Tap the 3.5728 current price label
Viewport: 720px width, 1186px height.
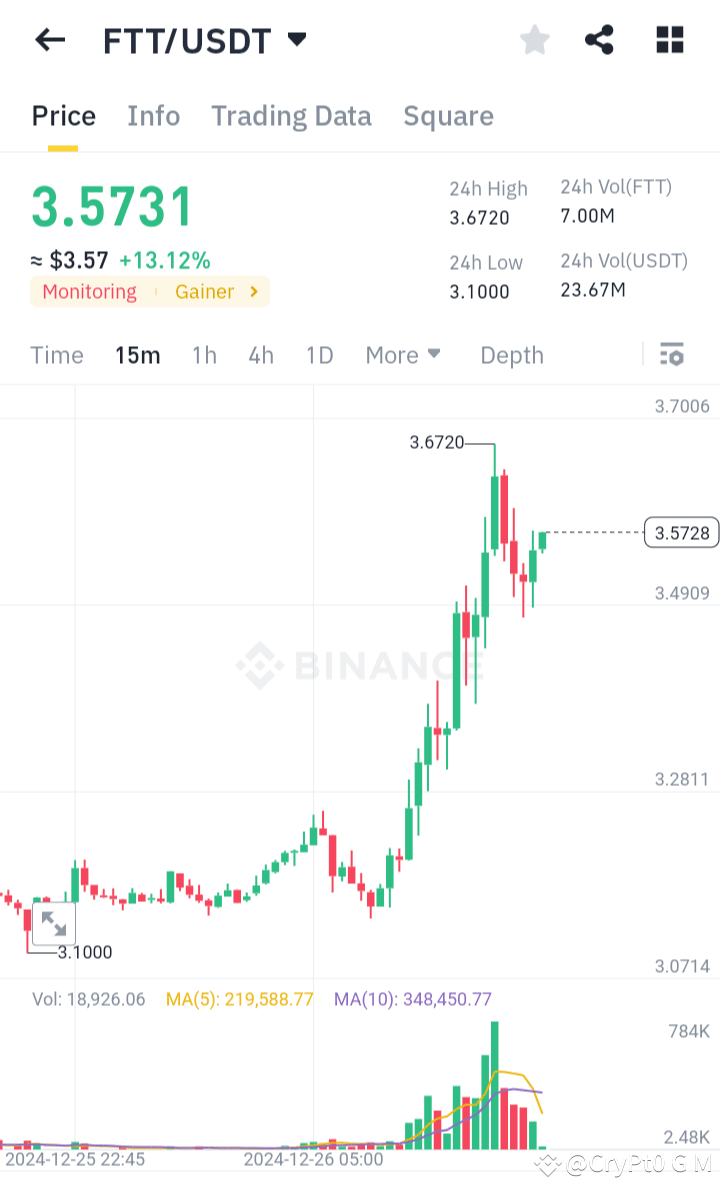point(681,533)
